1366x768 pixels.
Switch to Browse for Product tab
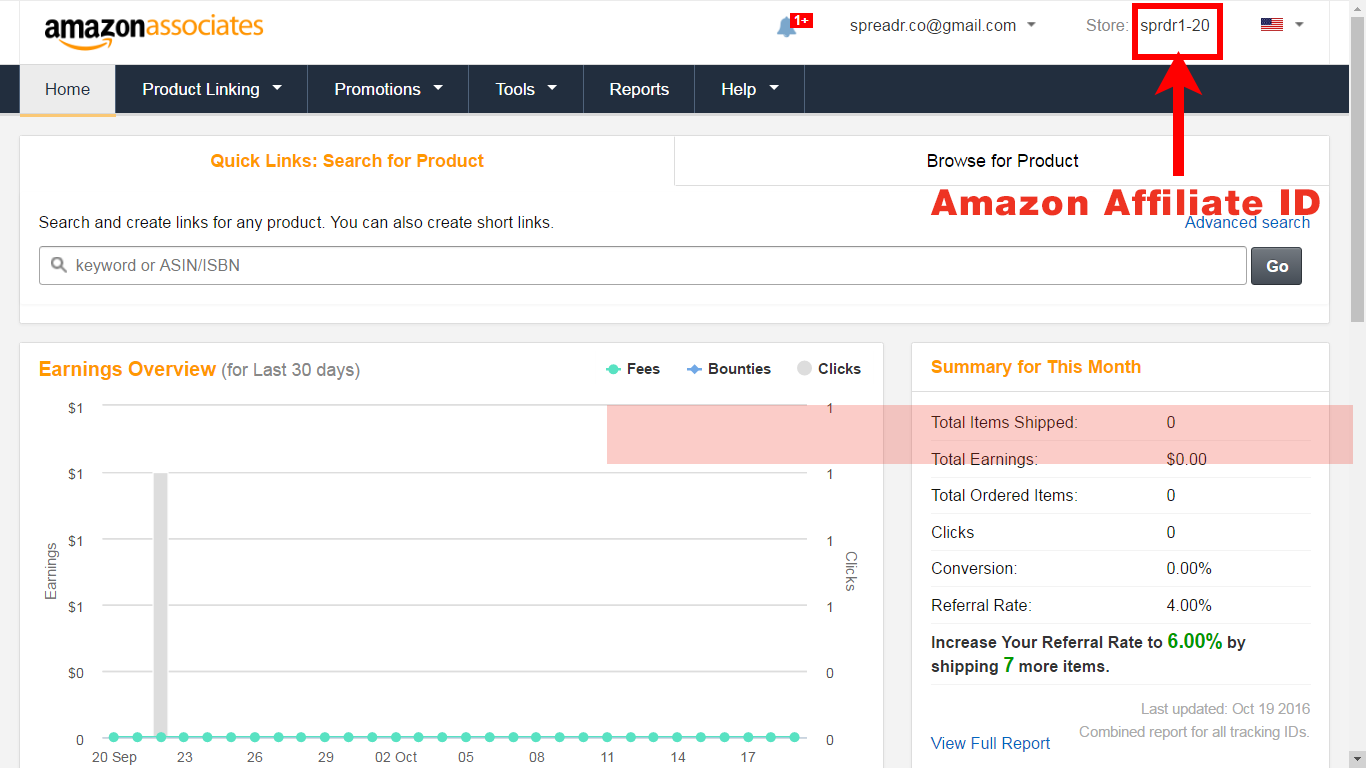pos(1002,161)
